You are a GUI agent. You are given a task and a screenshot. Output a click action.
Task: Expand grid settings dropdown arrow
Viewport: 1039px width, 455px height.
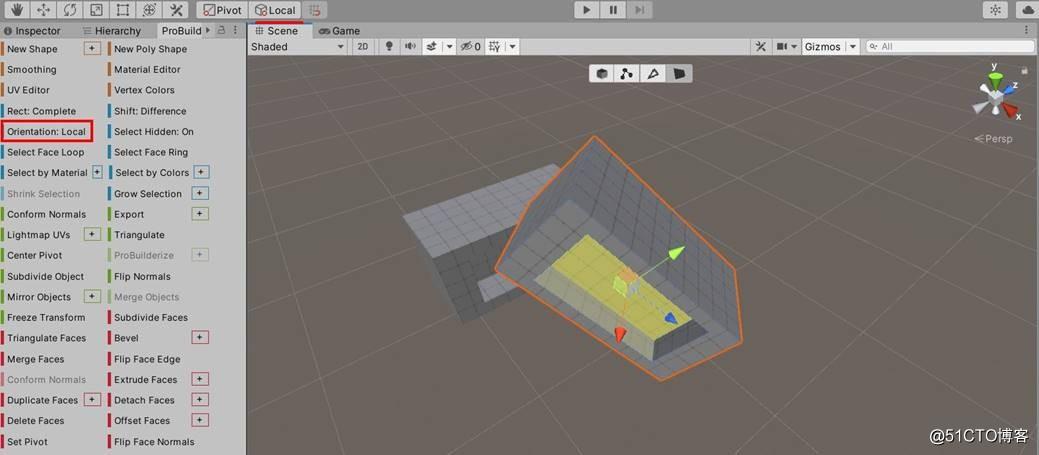[512, 46]
